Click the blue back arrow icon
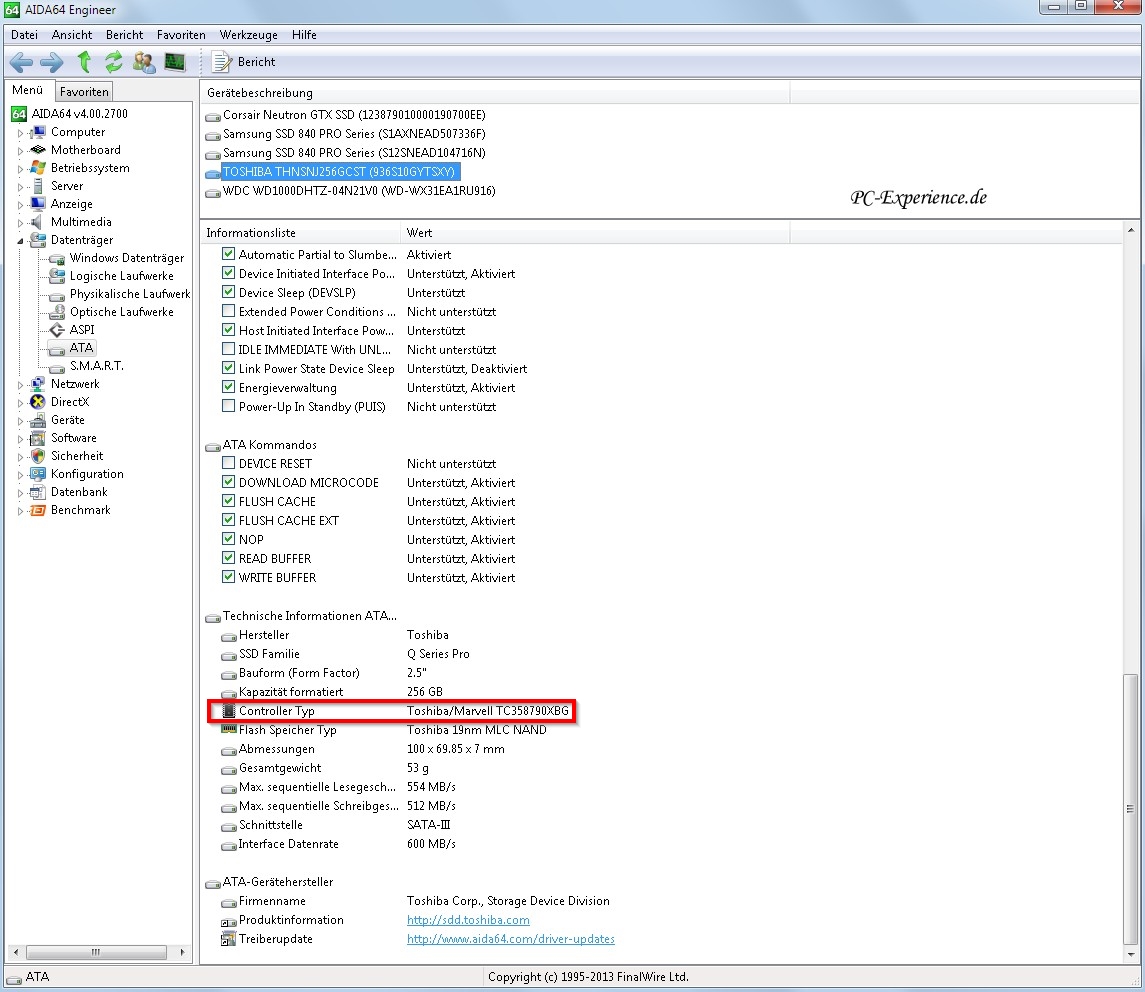This screenshot has width=1145, height=992. pyautogui.click(x=21, y=62)
